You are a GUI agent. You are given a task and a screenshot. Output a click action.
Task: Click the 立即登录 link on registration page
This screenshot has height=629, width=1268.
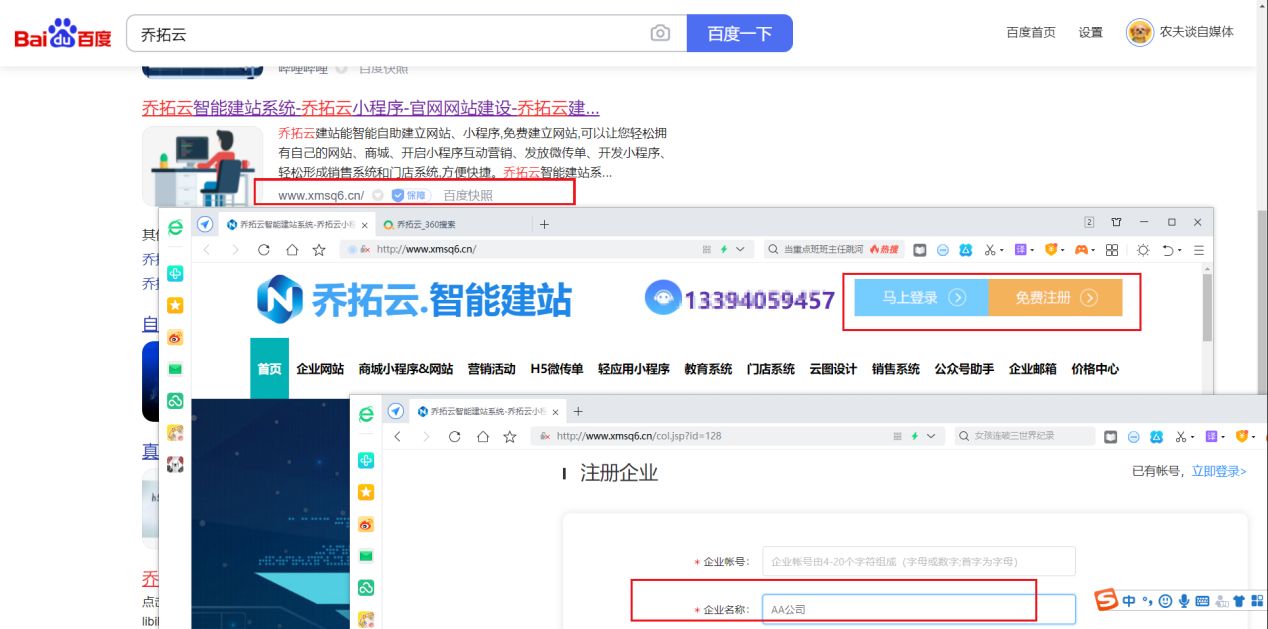click(x=1219, y=471)
